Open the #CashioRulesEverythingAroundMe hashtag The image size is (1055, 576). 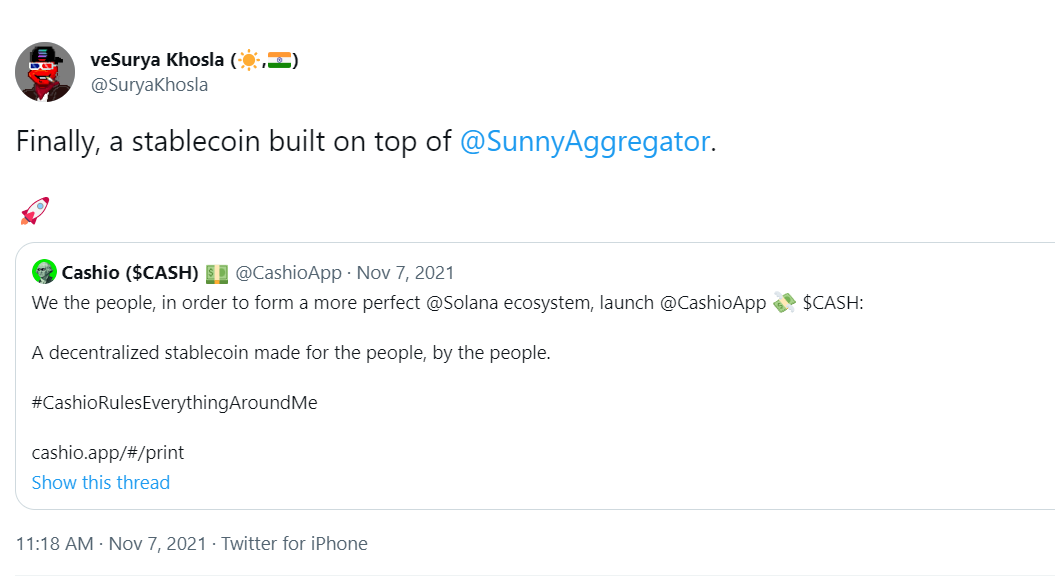[x=175, y=403]
